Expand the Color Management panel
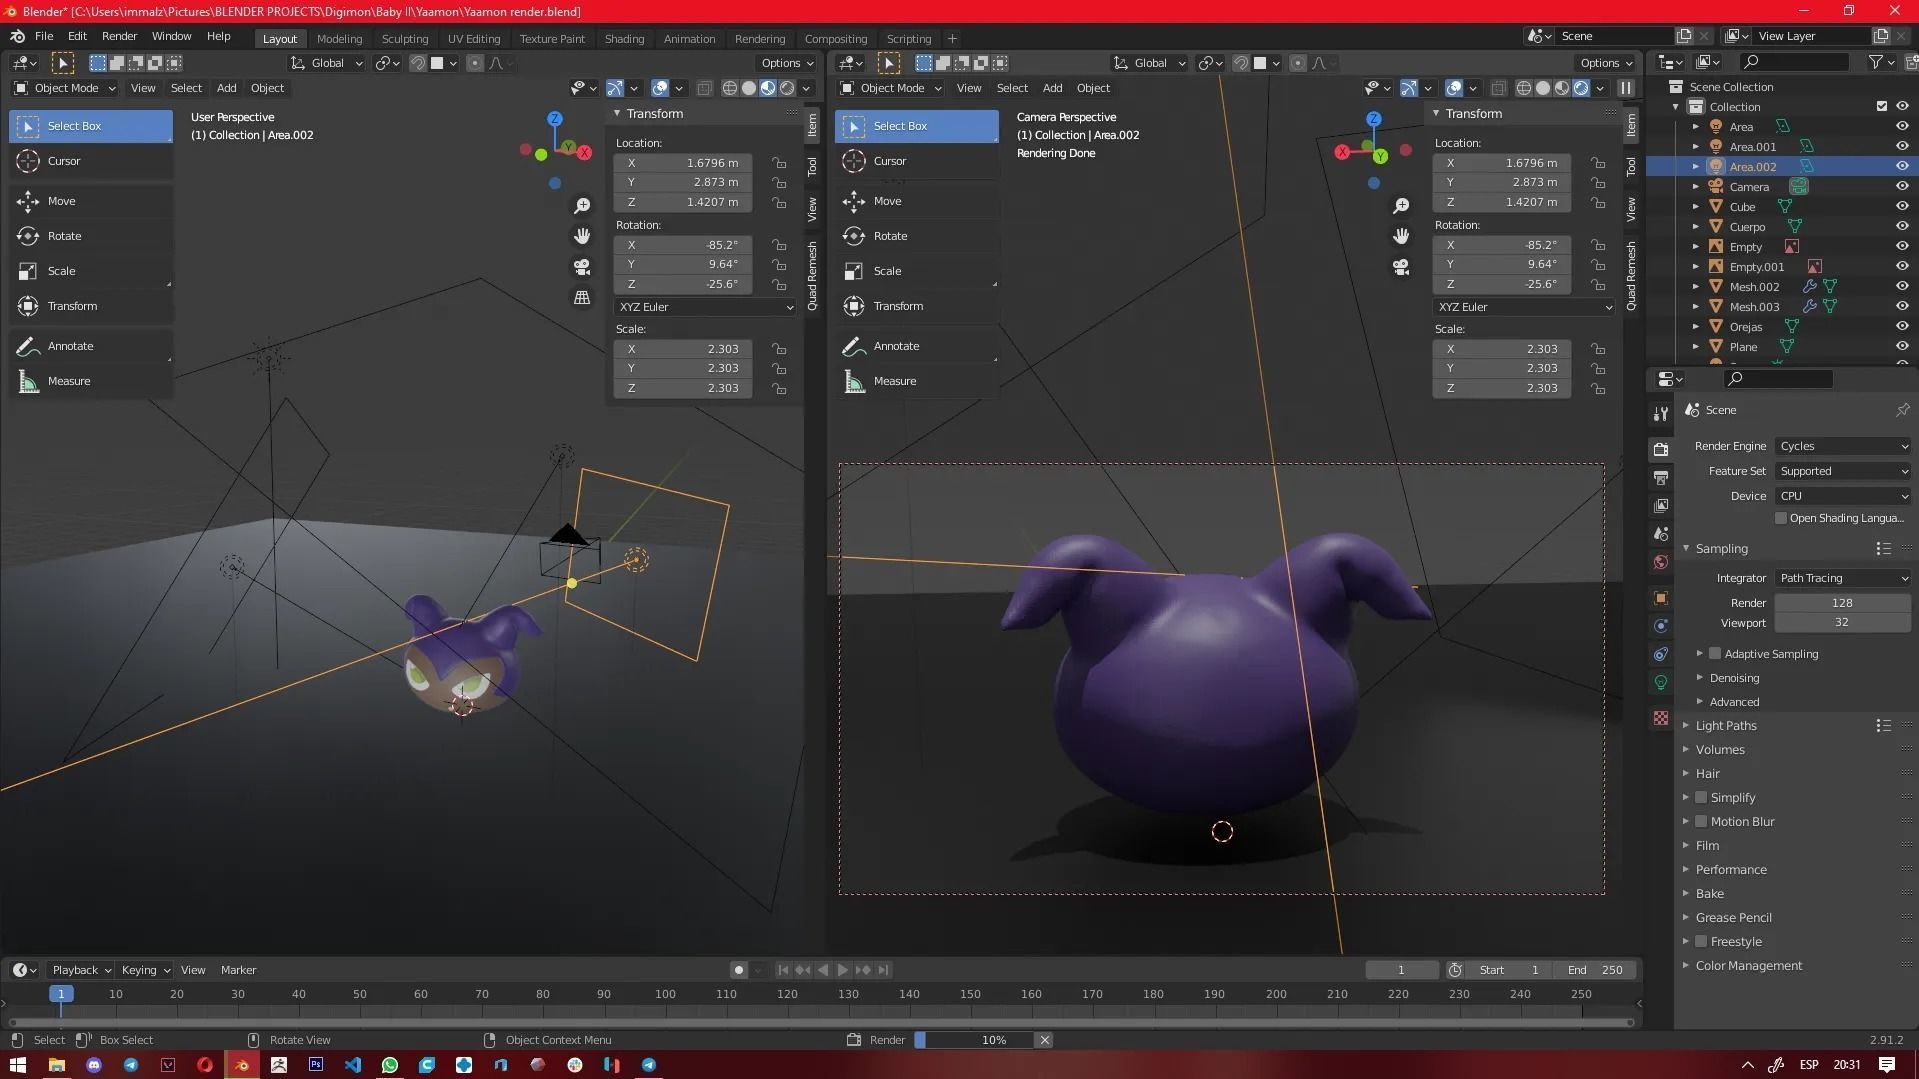The width and height of the screenshot is (1919, 1079). (x=1748, y=966)
